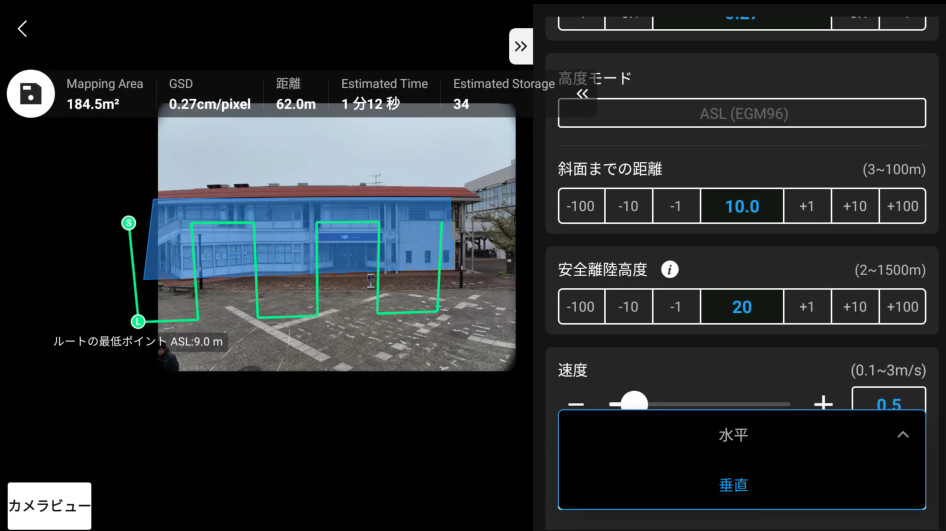
Task: Collapse the 水平 dropdown chevron
Action: [903, 434]
